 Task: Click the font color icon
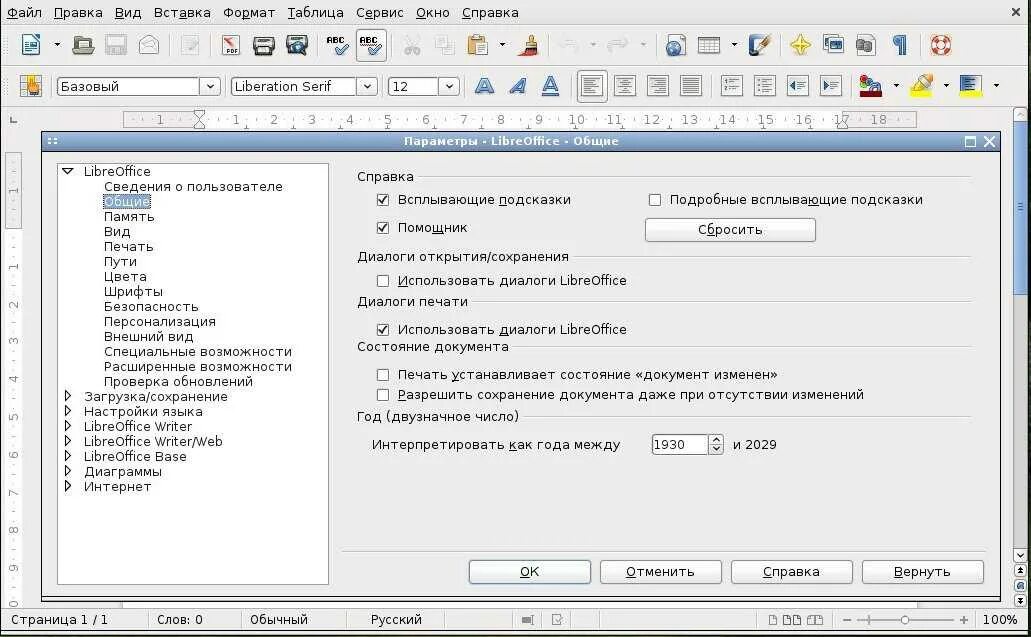click(x=870, y=86)
